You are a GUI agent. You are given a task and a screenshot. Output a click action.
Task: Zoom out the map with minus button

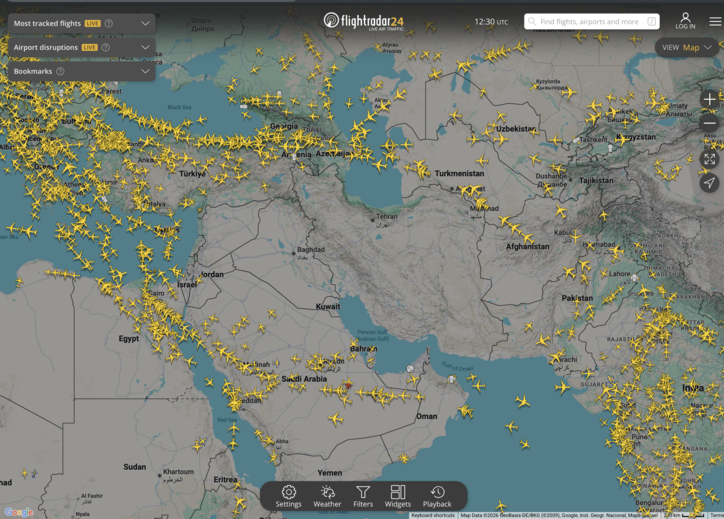click(x=709, y=124)
